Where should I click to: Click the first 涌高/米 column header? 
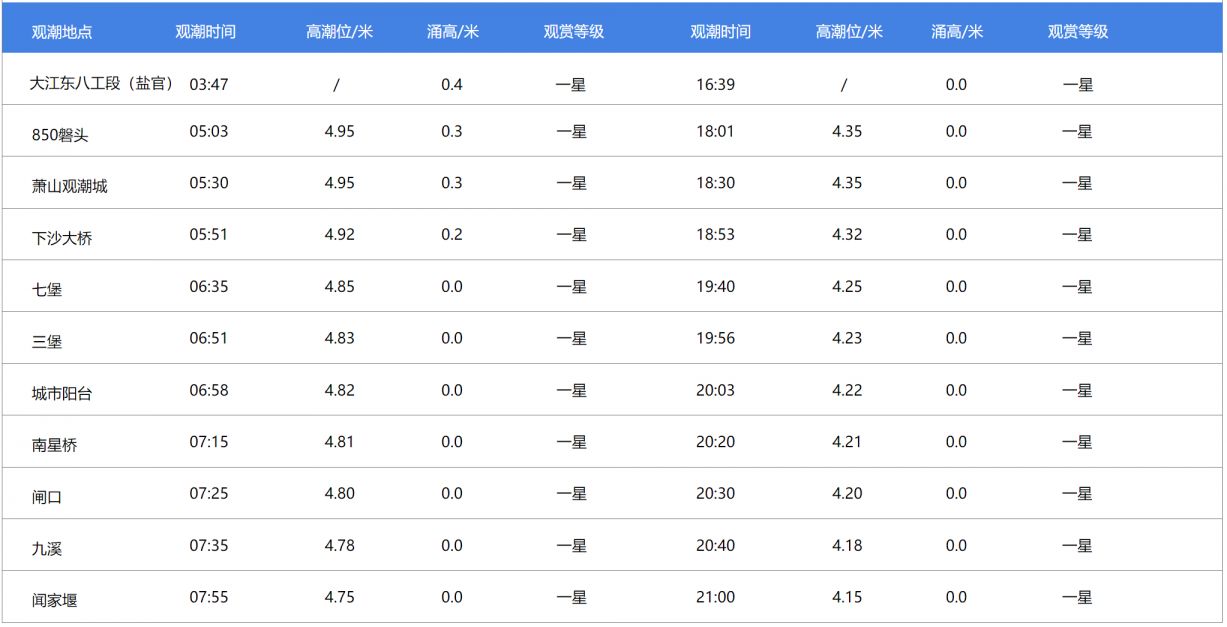pos(452,32)
